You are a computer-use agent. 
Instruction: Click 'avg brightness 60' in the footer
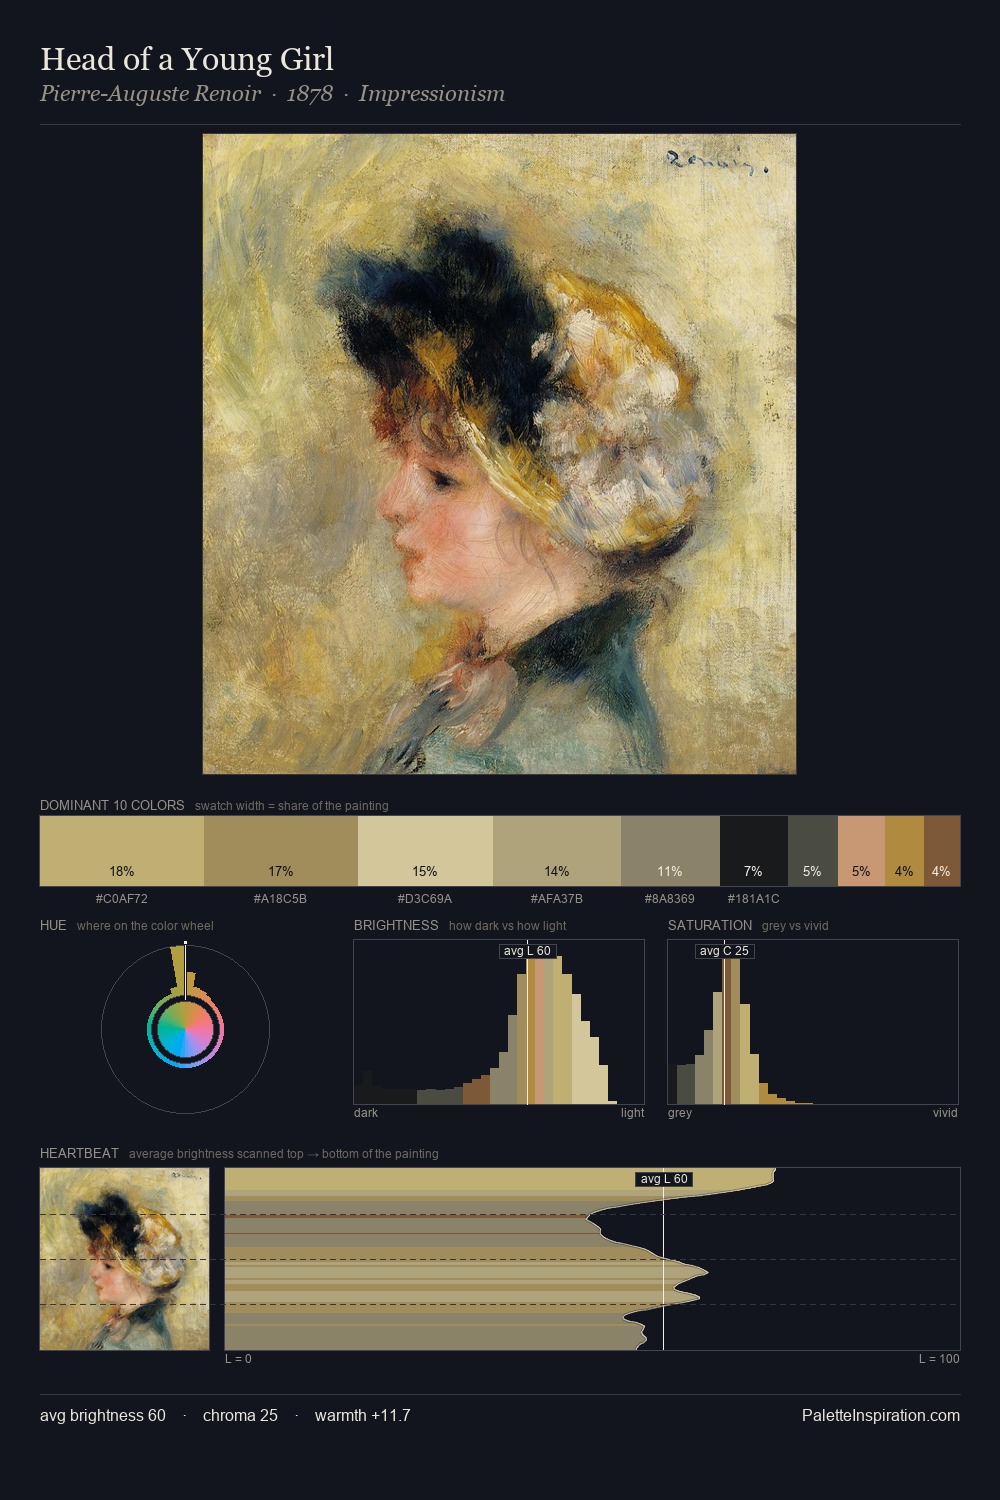click(103, 1415)
